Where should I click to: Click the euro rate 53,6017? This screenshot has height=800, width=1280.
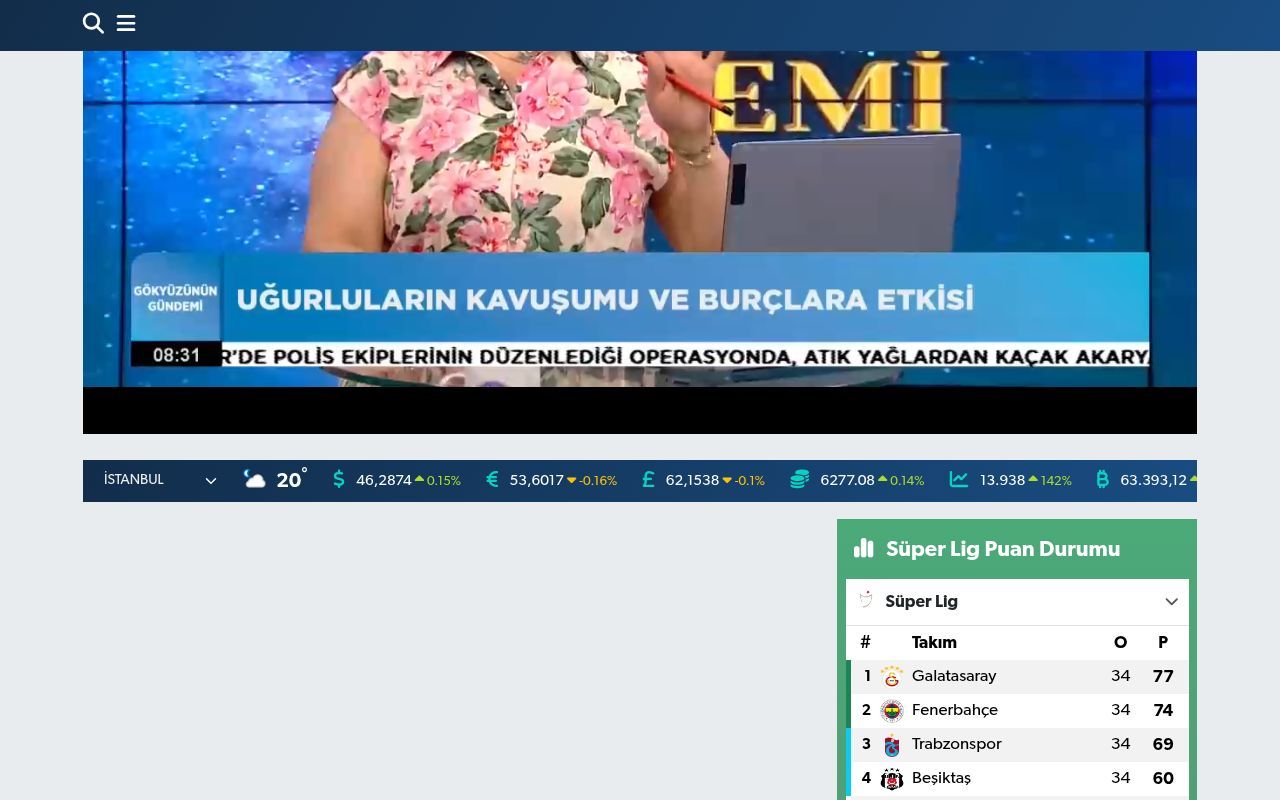(x=537, y=480)
